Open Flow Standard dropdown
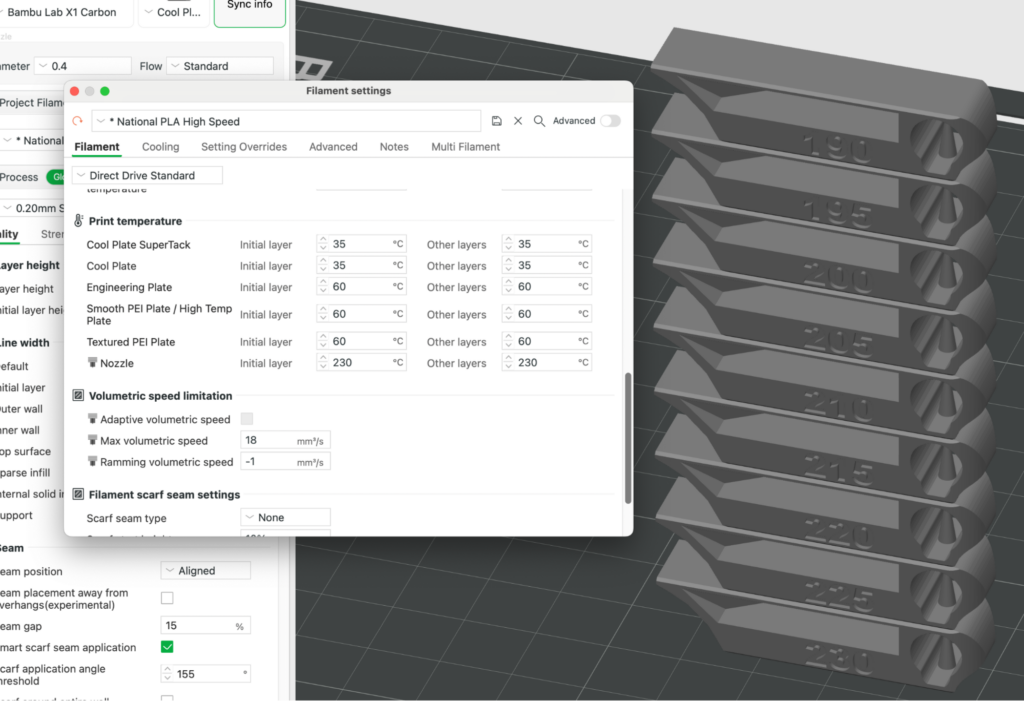1024x701 pixels. (220, 66)
